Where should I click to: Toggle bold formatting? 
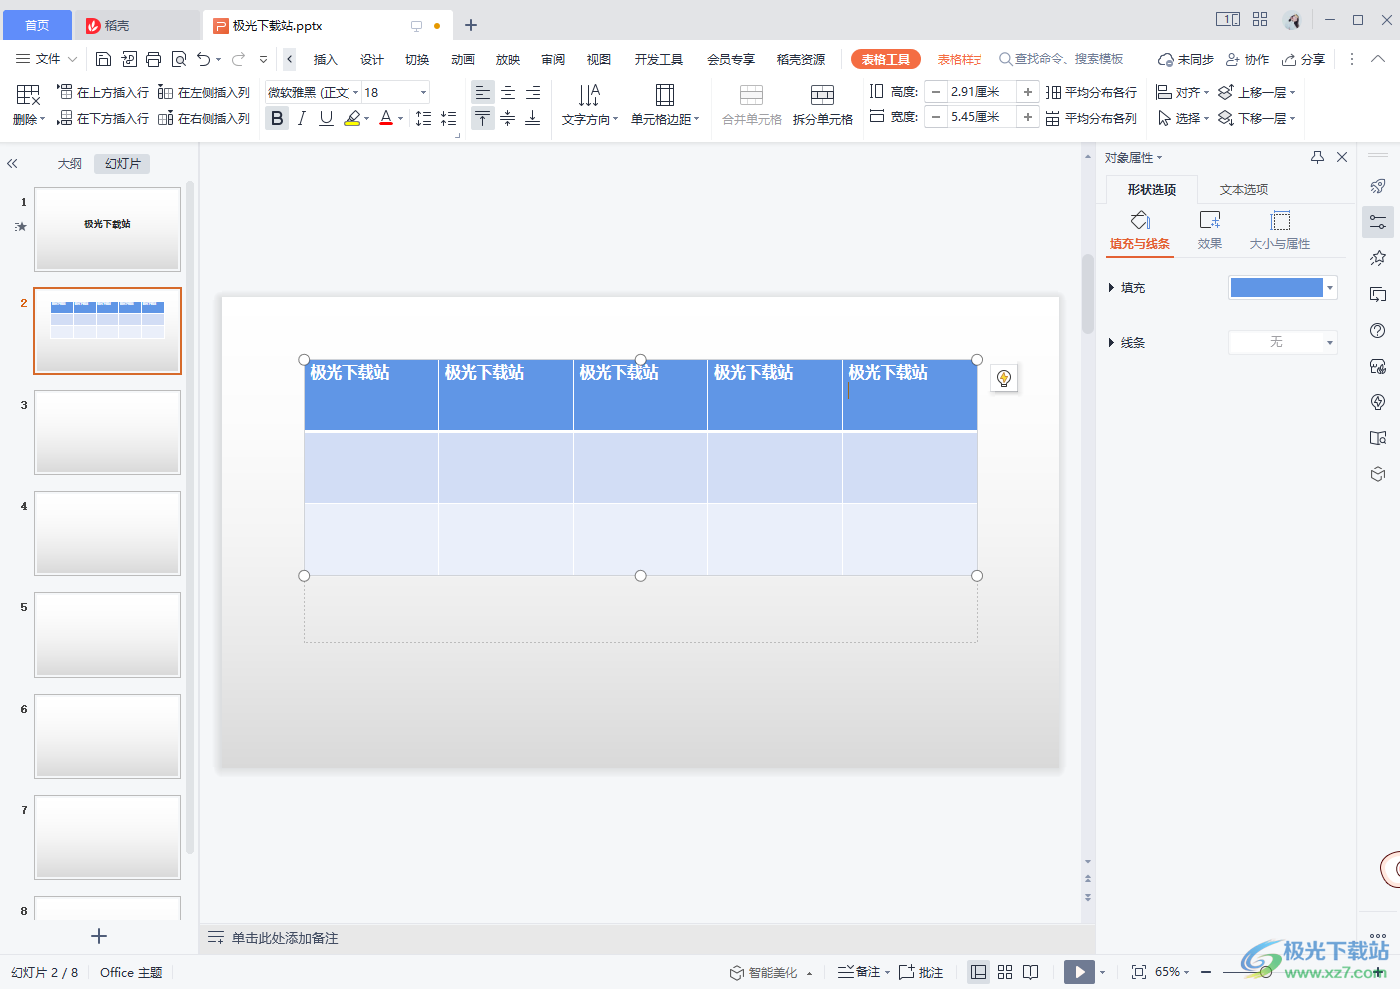tap(277, 118)
